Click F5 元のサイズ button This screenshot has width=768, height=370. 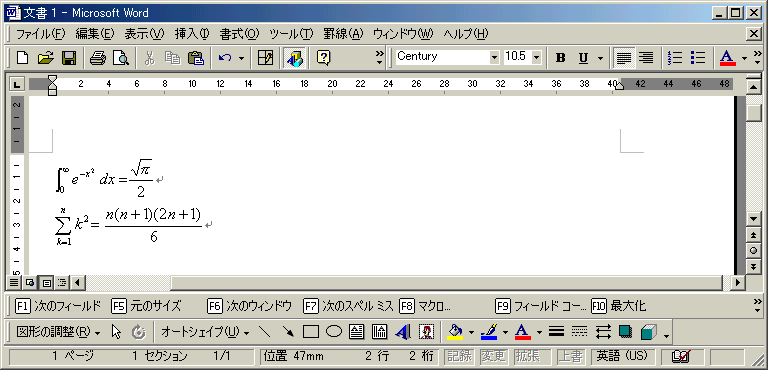(x=146, y=306)
